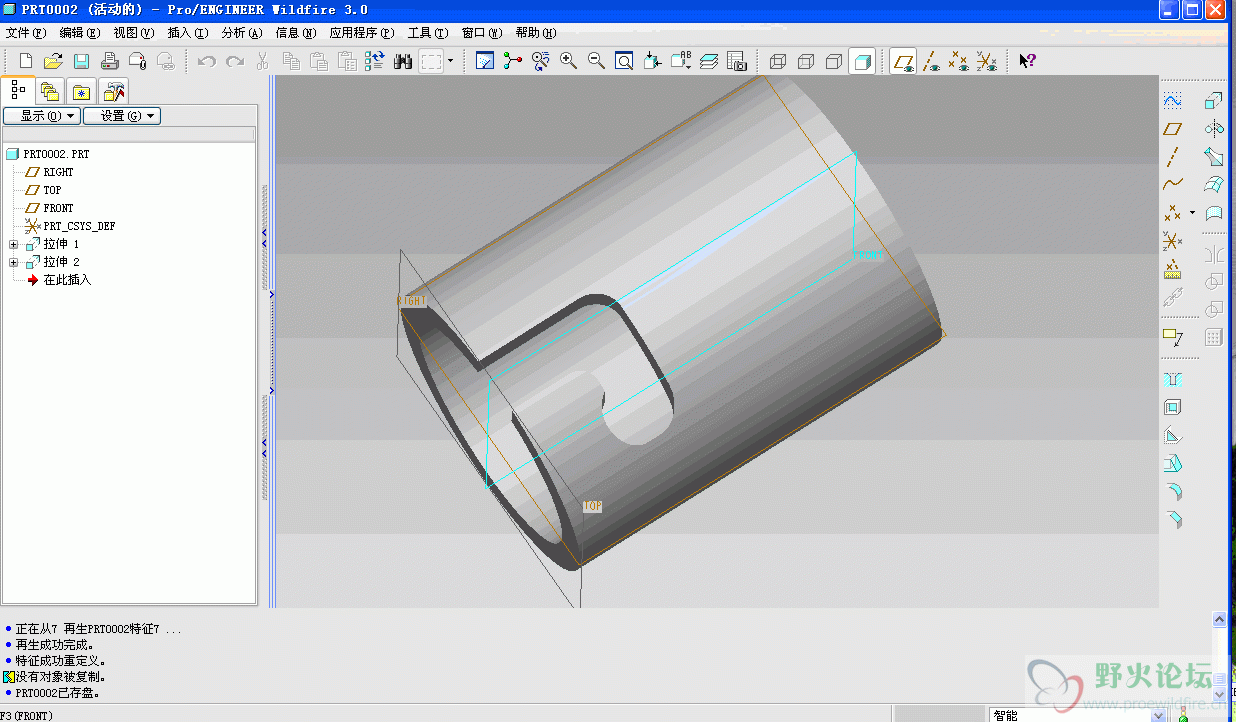Viewport: 1236px width, 722px height.
Task: Open the 设置 dropdown in model tree
Action: [122, 116]
